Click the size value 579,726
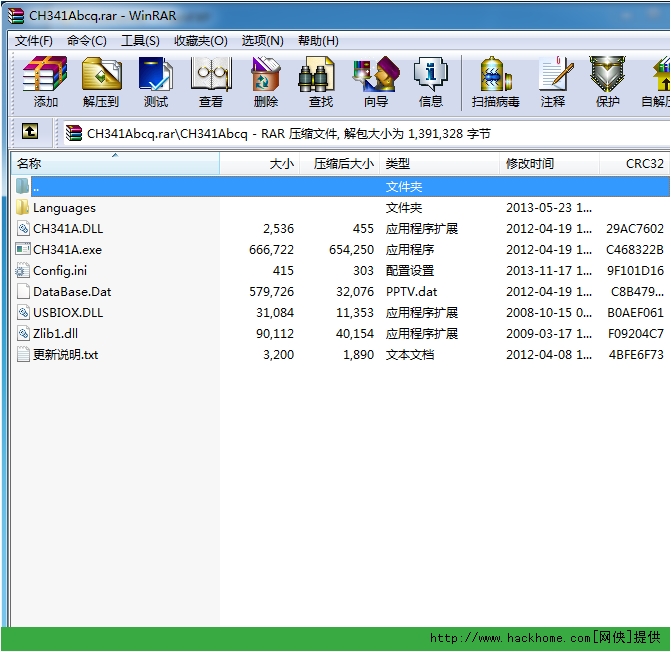Viewport: 671px width, 652px height. [x=271, y=291]
